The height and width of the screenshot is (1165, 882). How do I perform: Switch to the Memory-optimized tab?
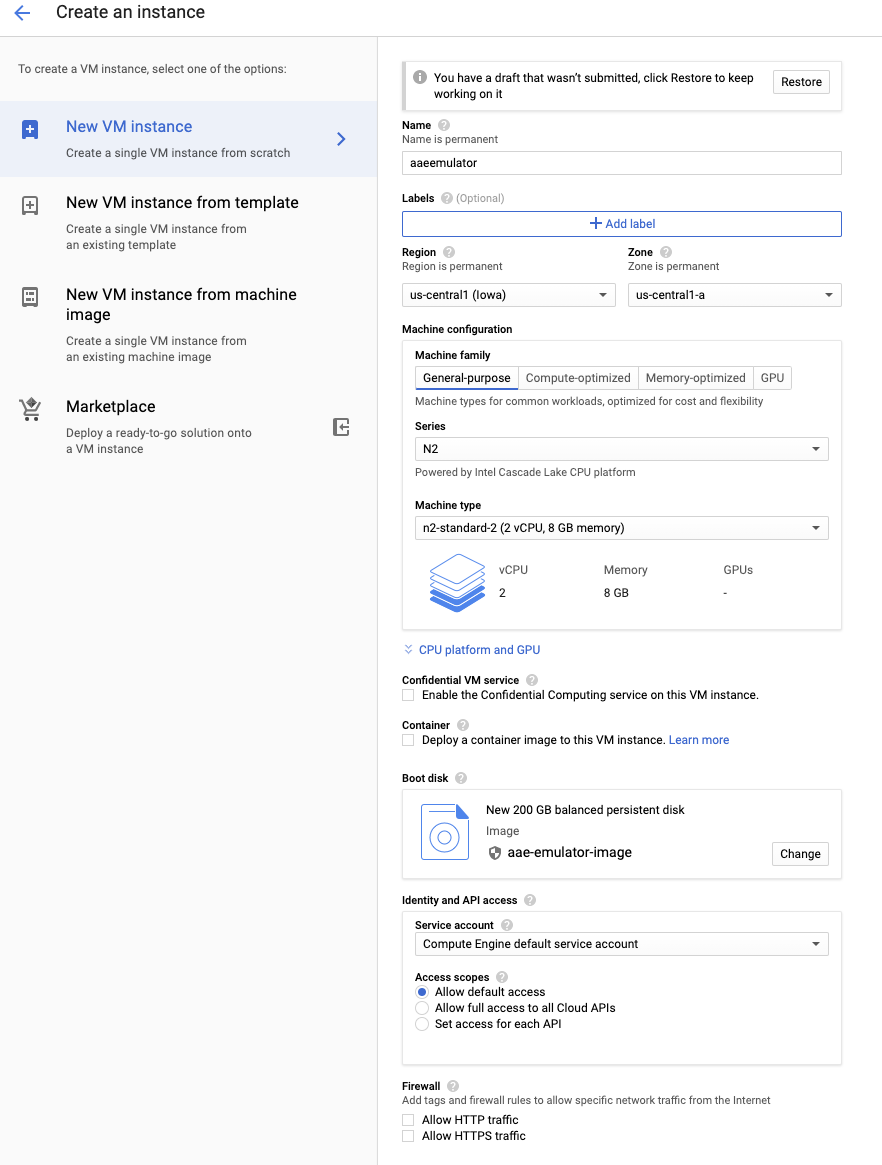(x=695, y=378)
